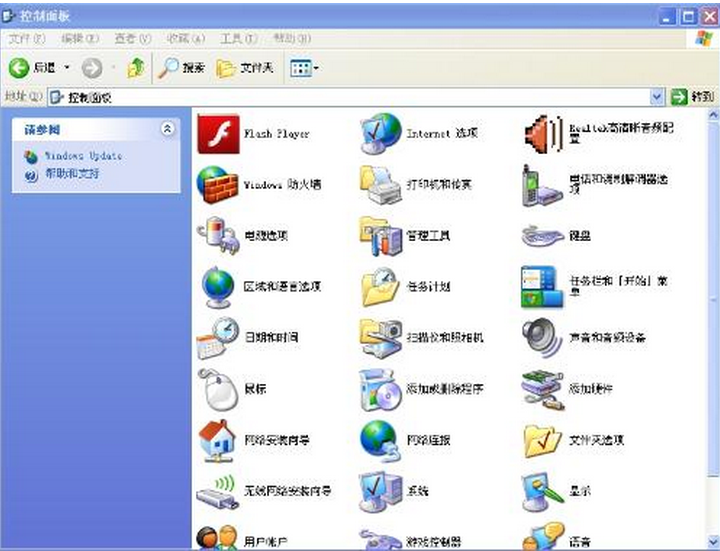Open the 添加或删除程序 icon
Screen dimensions: 720x551
380,389
